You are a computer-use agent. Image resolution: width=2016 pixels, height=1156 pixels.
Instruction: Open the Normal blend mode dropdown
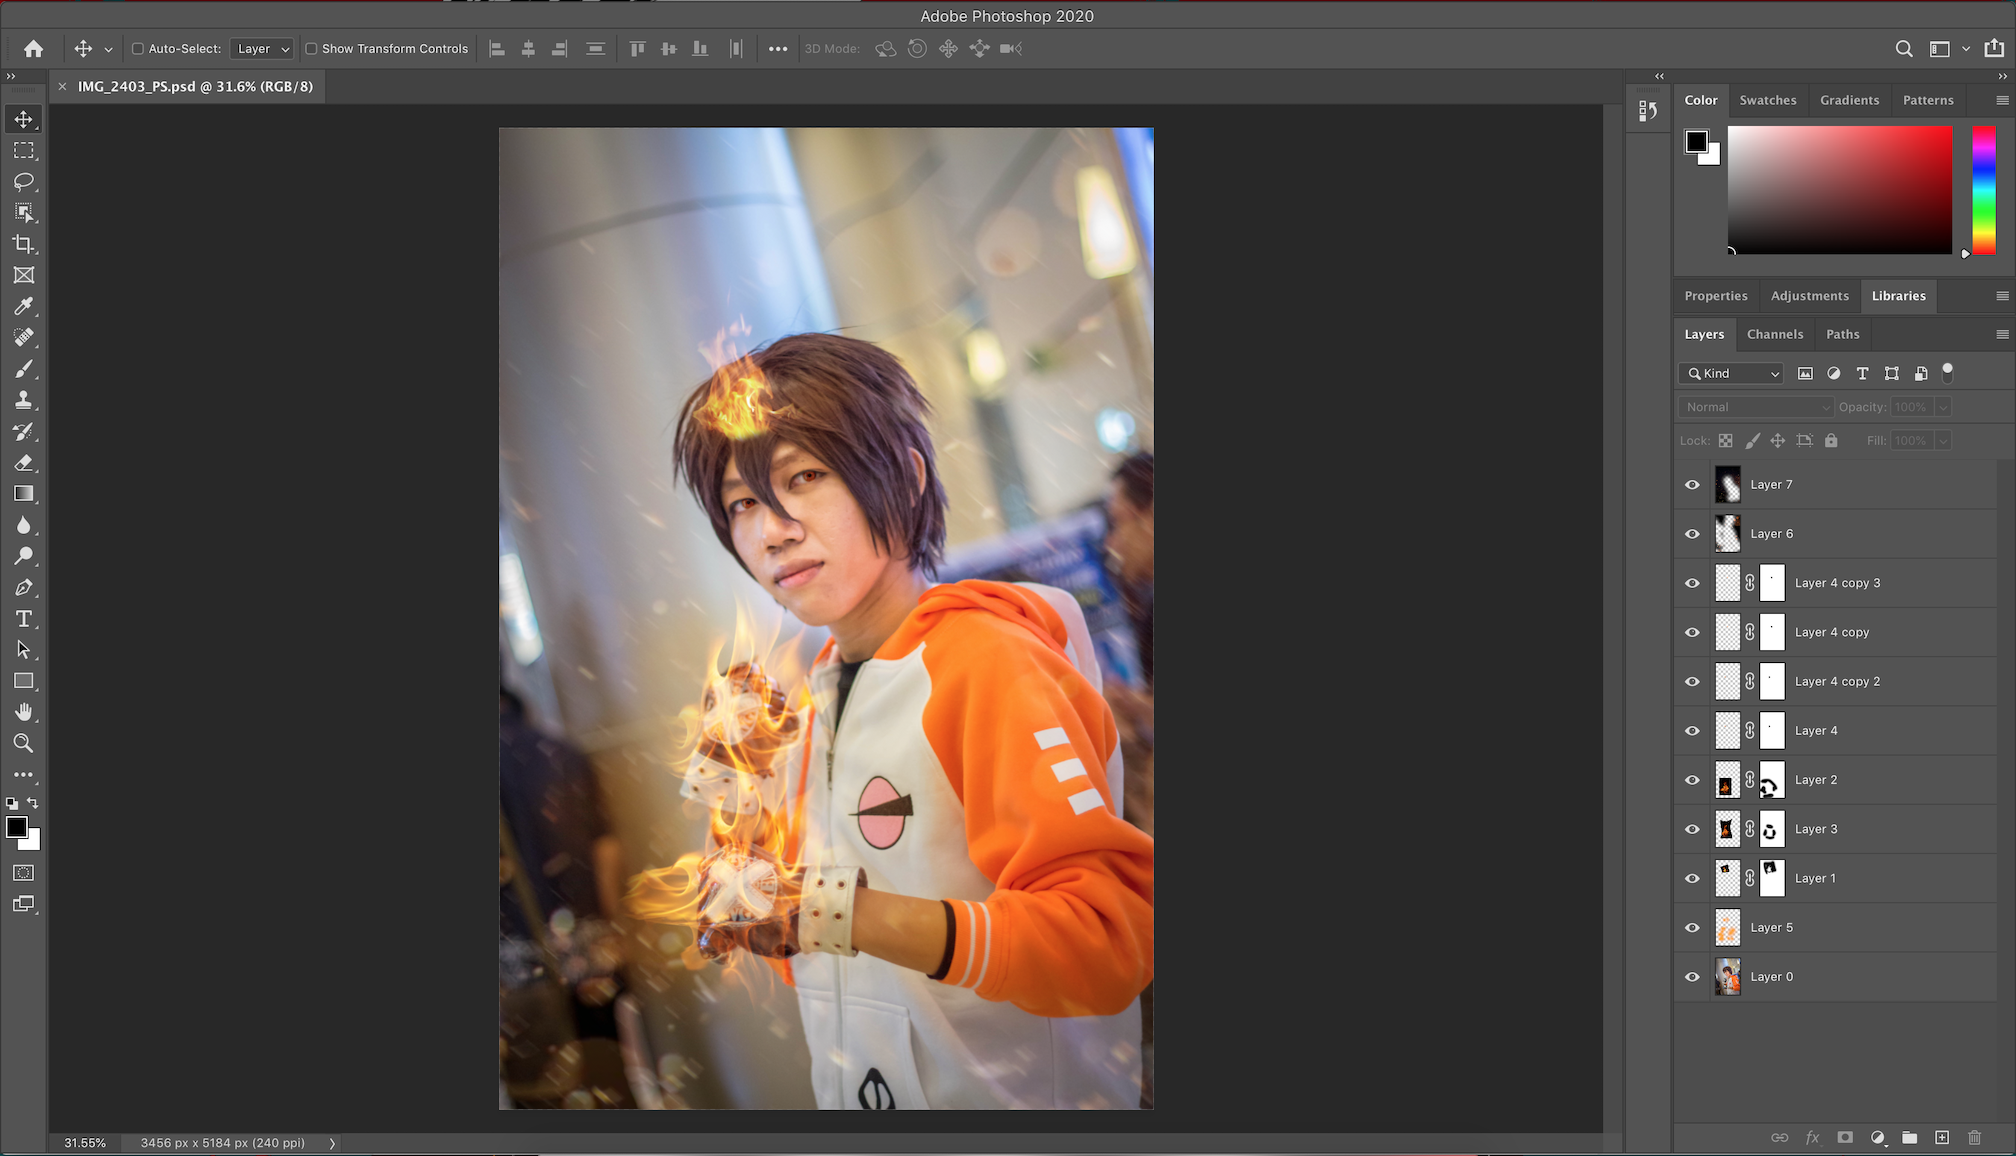click(x=1757, y=407)
